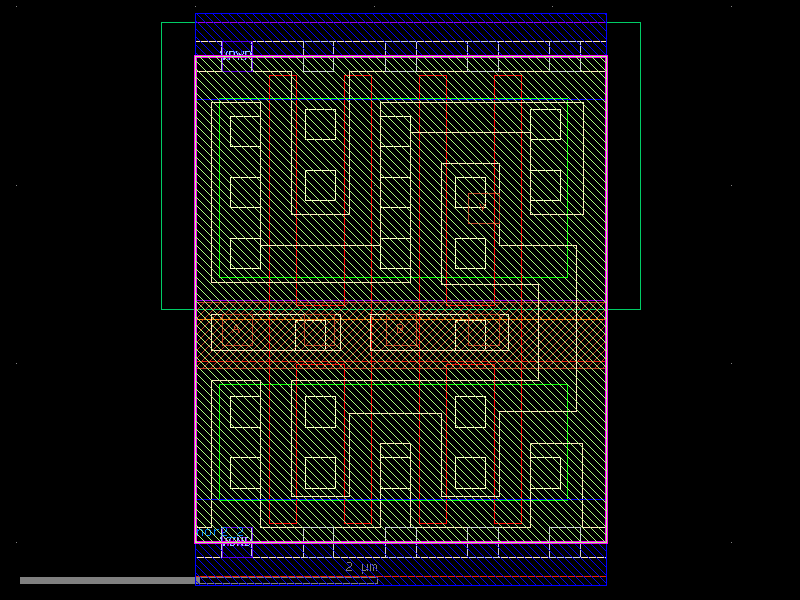
Task: Click the nor2_2 cell name text
Action: coord(213,530)
